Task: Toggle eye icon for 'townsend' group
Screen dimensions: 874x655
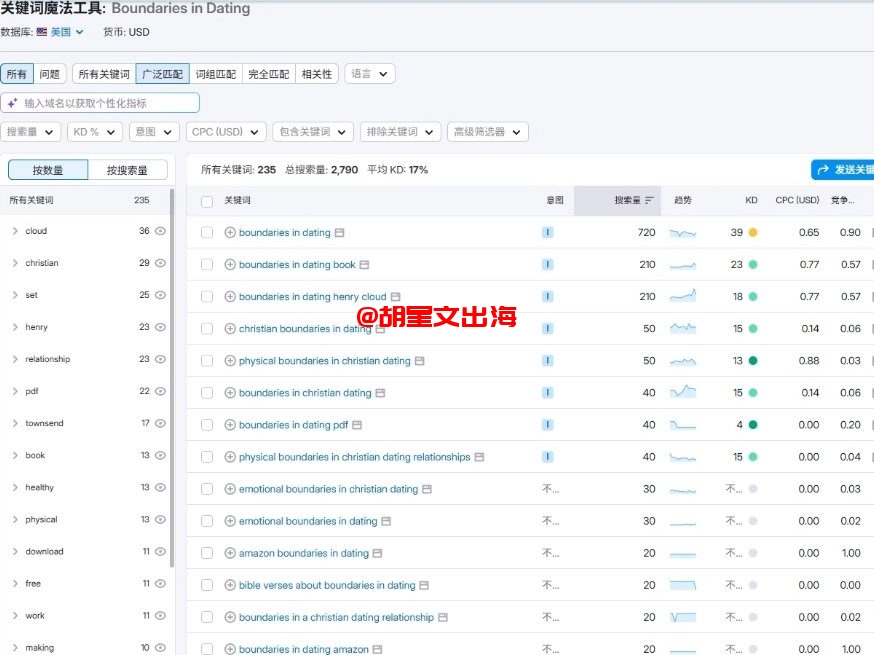Action: (x=161, y=423)
